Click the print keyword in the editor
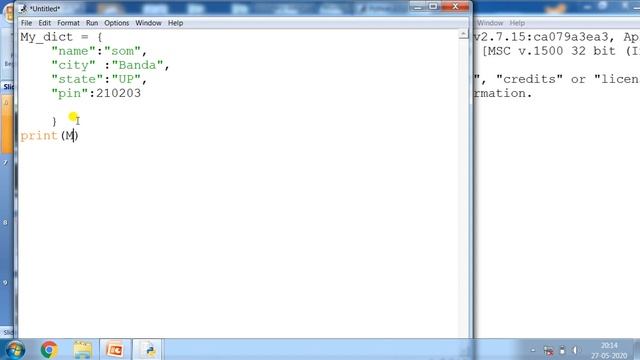This screenshot has width=640, height=360. (39, 136)
